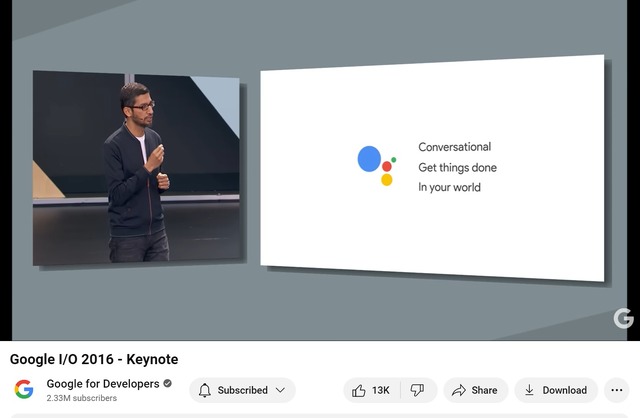The image size is (640, 418).
Task: Click the Google G watermark in video
Action: click(623, 318)
